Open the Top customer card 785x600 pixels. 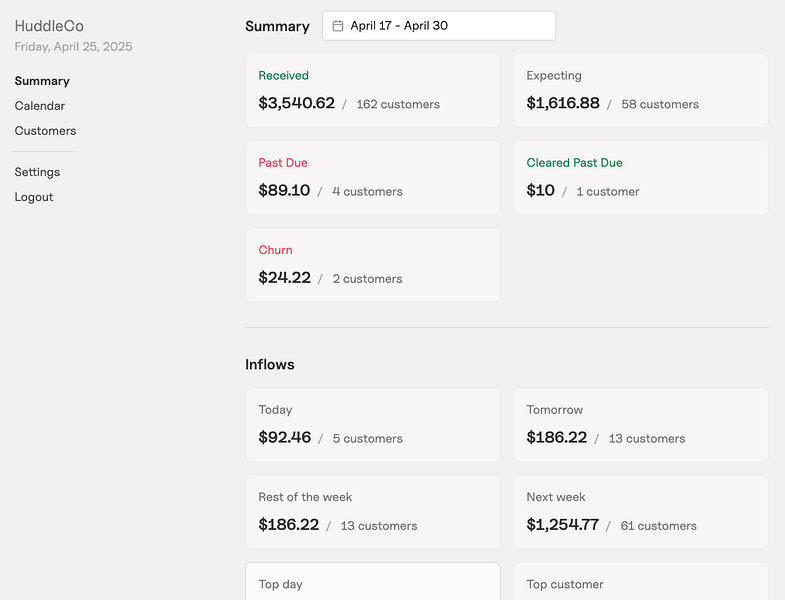[640, 582]
